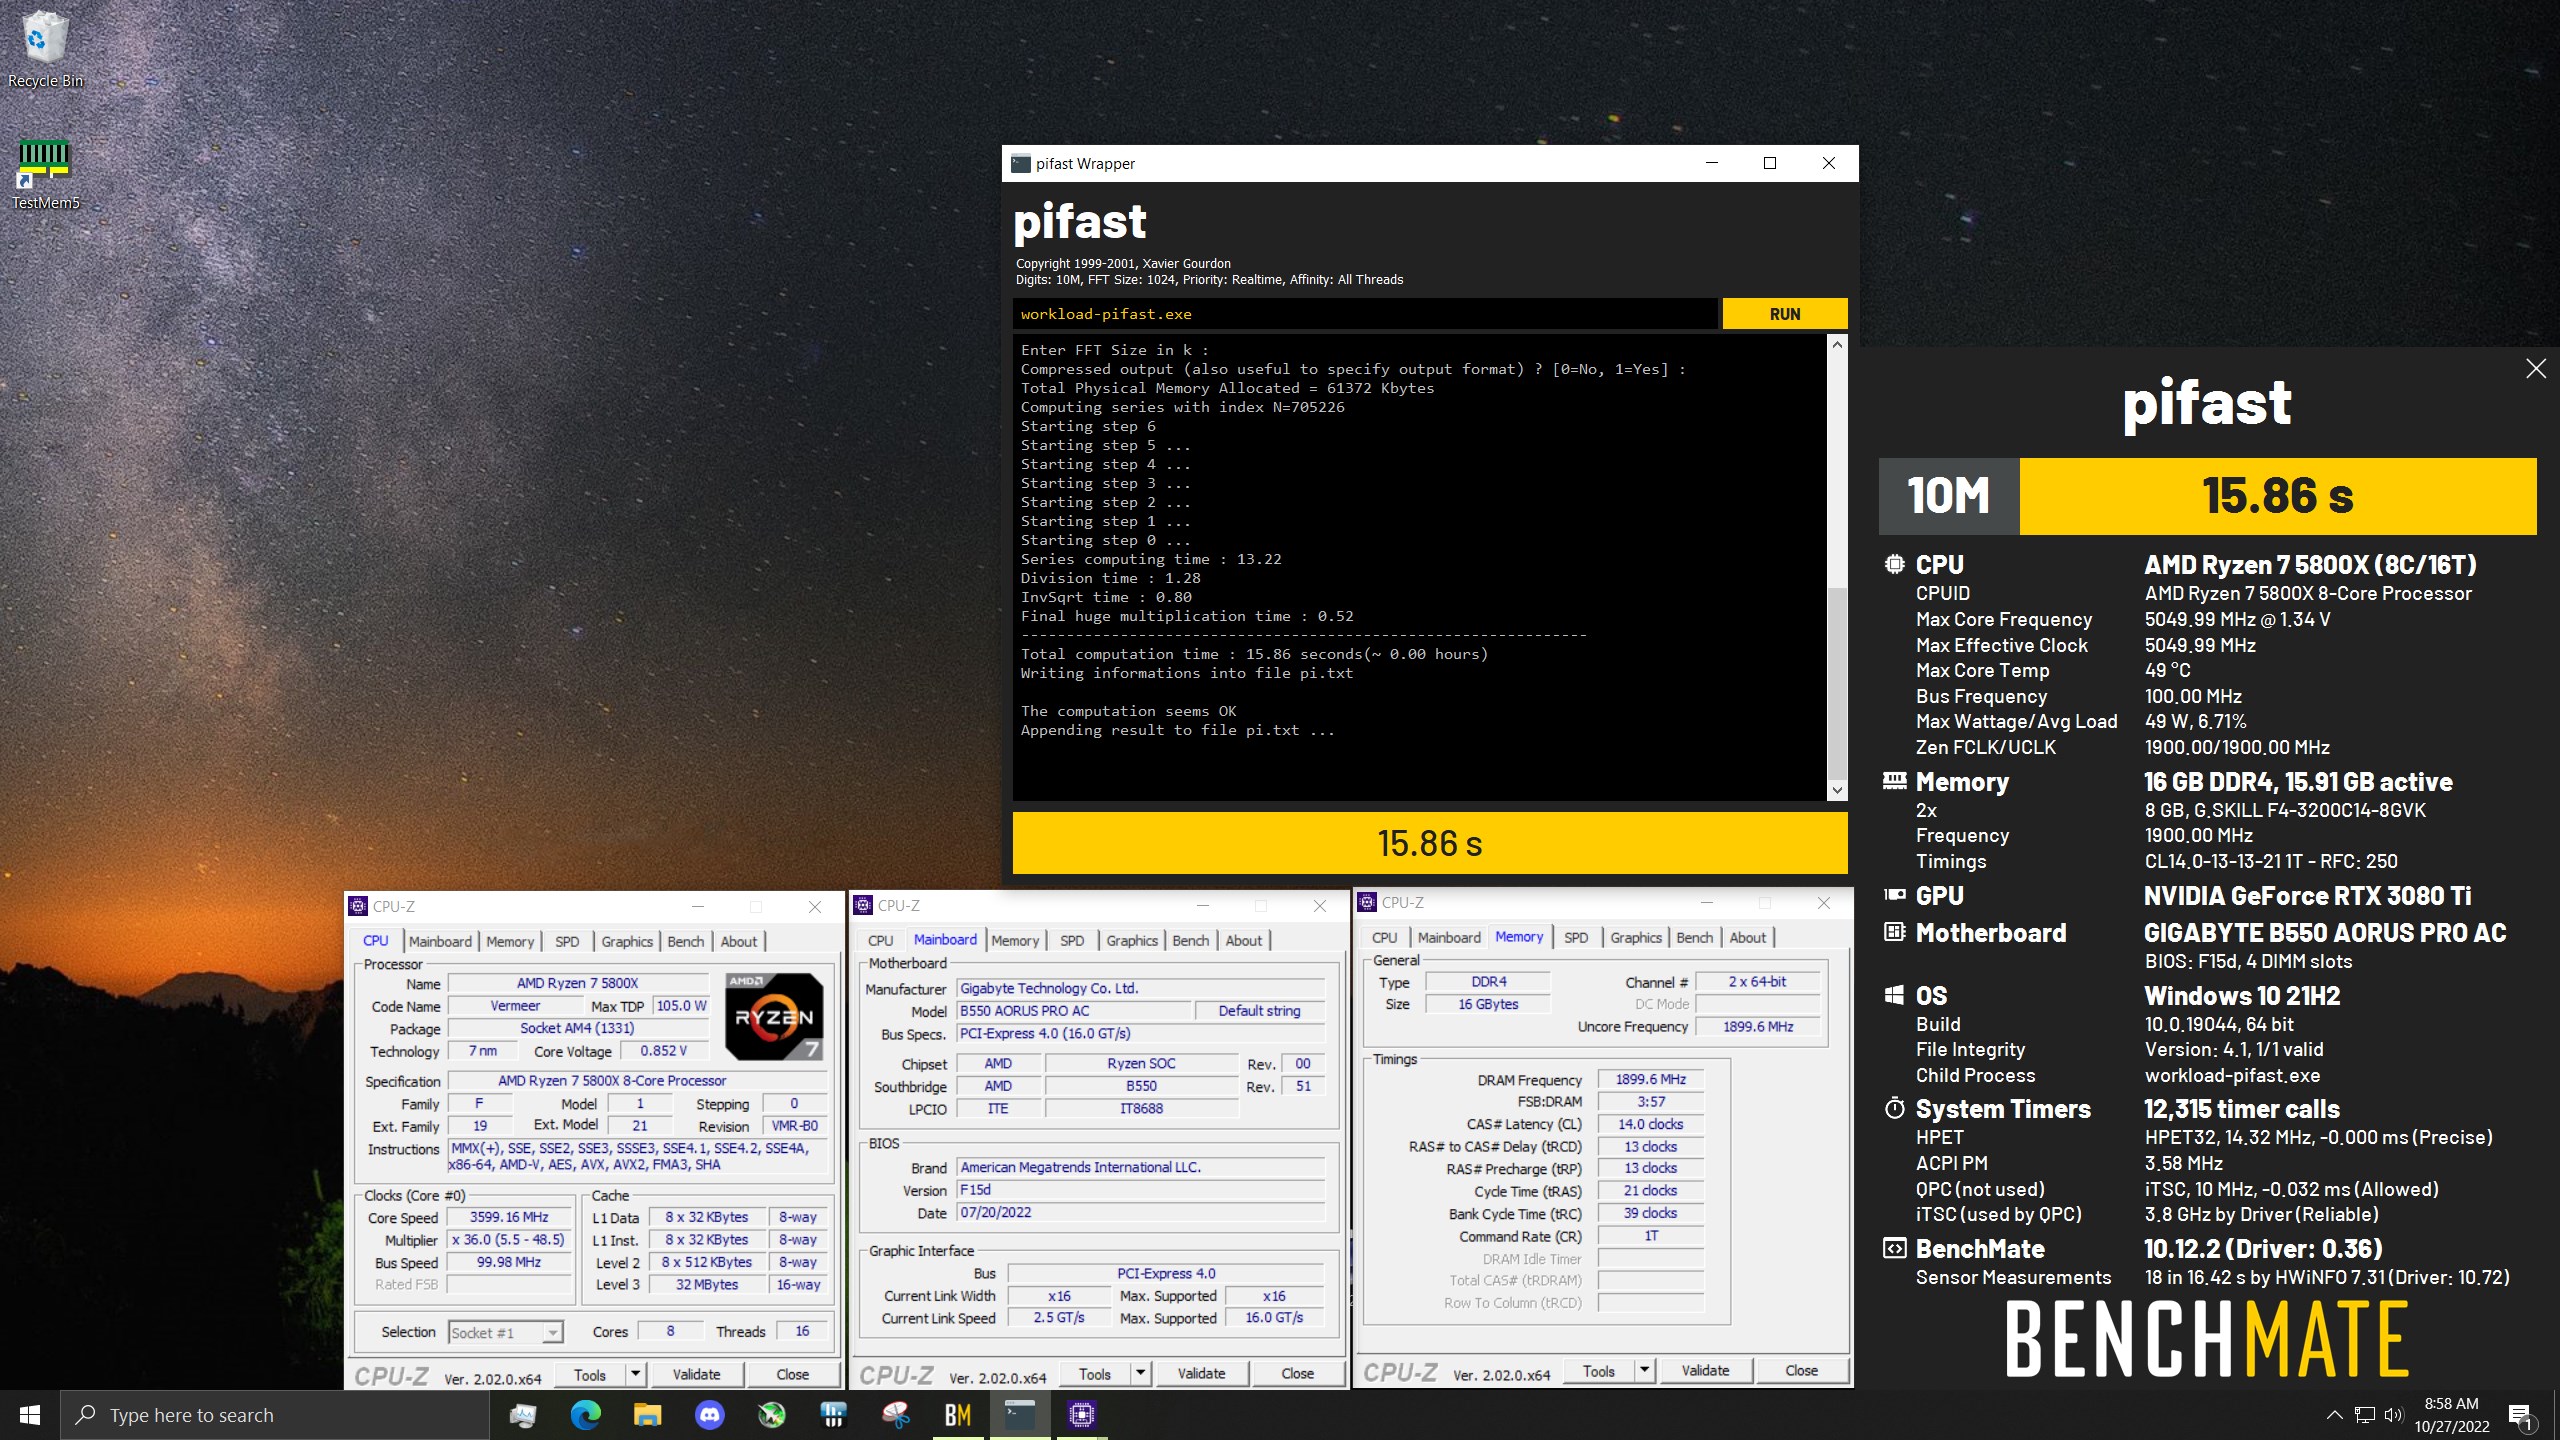The width and height of the screenshot is (2560, 1440).
Task: Open the Windows Start menu
Action: pos(30,1415)
